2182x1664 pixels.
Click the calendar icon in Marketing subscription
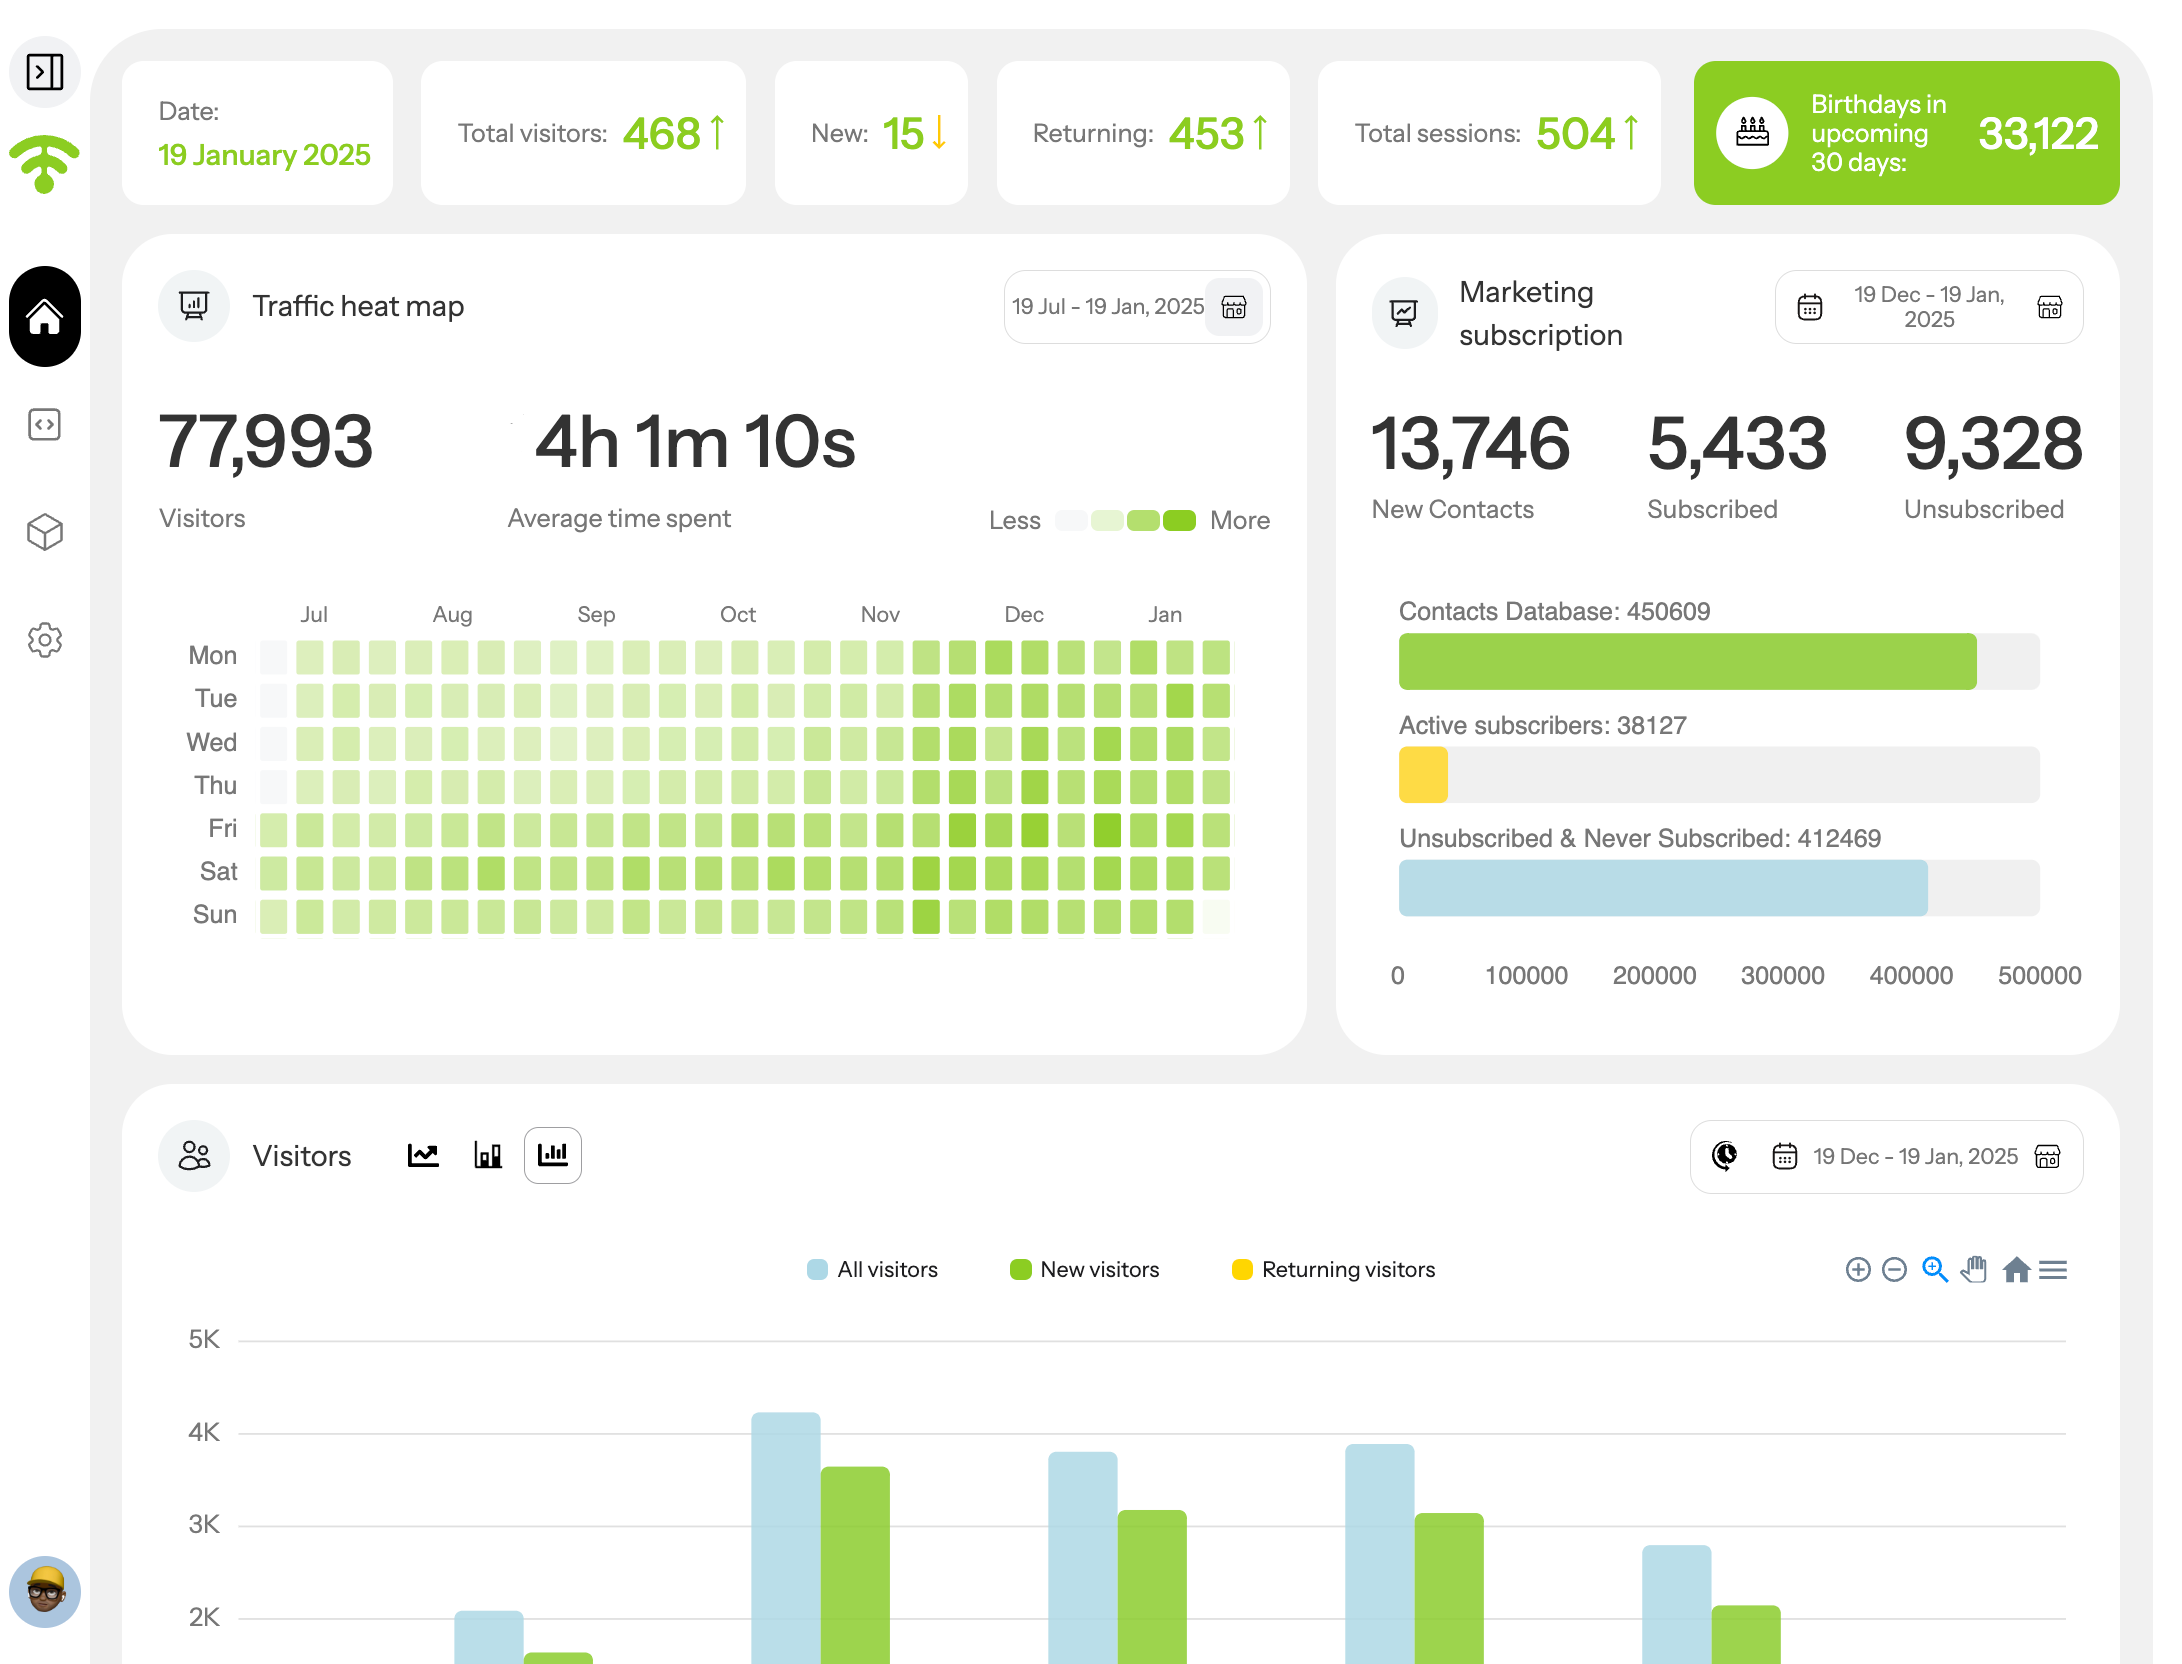click(x=1810, y=307)
